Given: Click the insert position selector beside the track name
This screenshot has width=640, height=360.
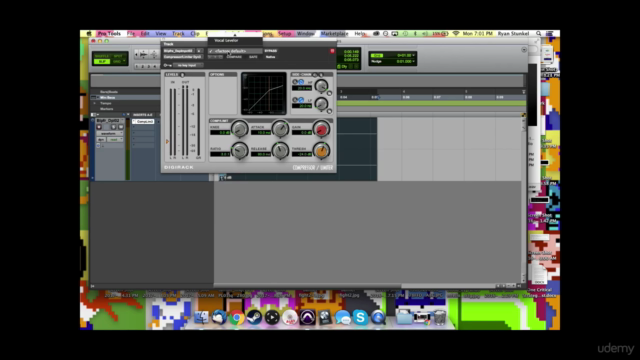Looking at the screenshot, I should [x=199, y=51].
